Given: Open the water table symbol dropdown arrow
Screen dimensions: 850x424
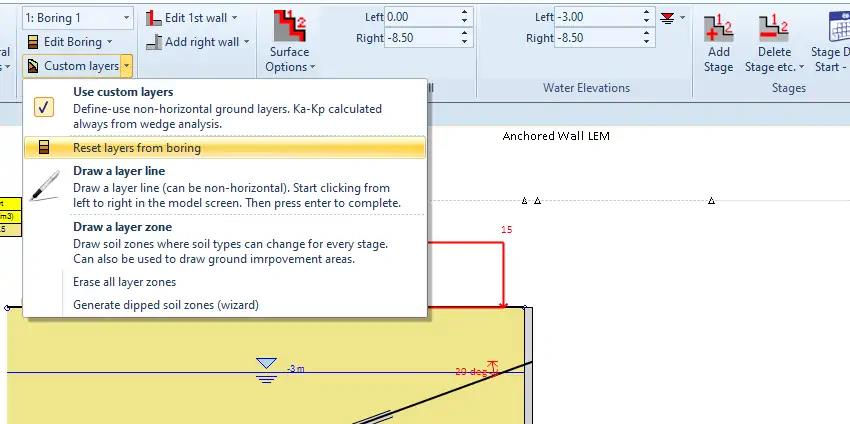Looking at the screenshot, I should 682,18.
